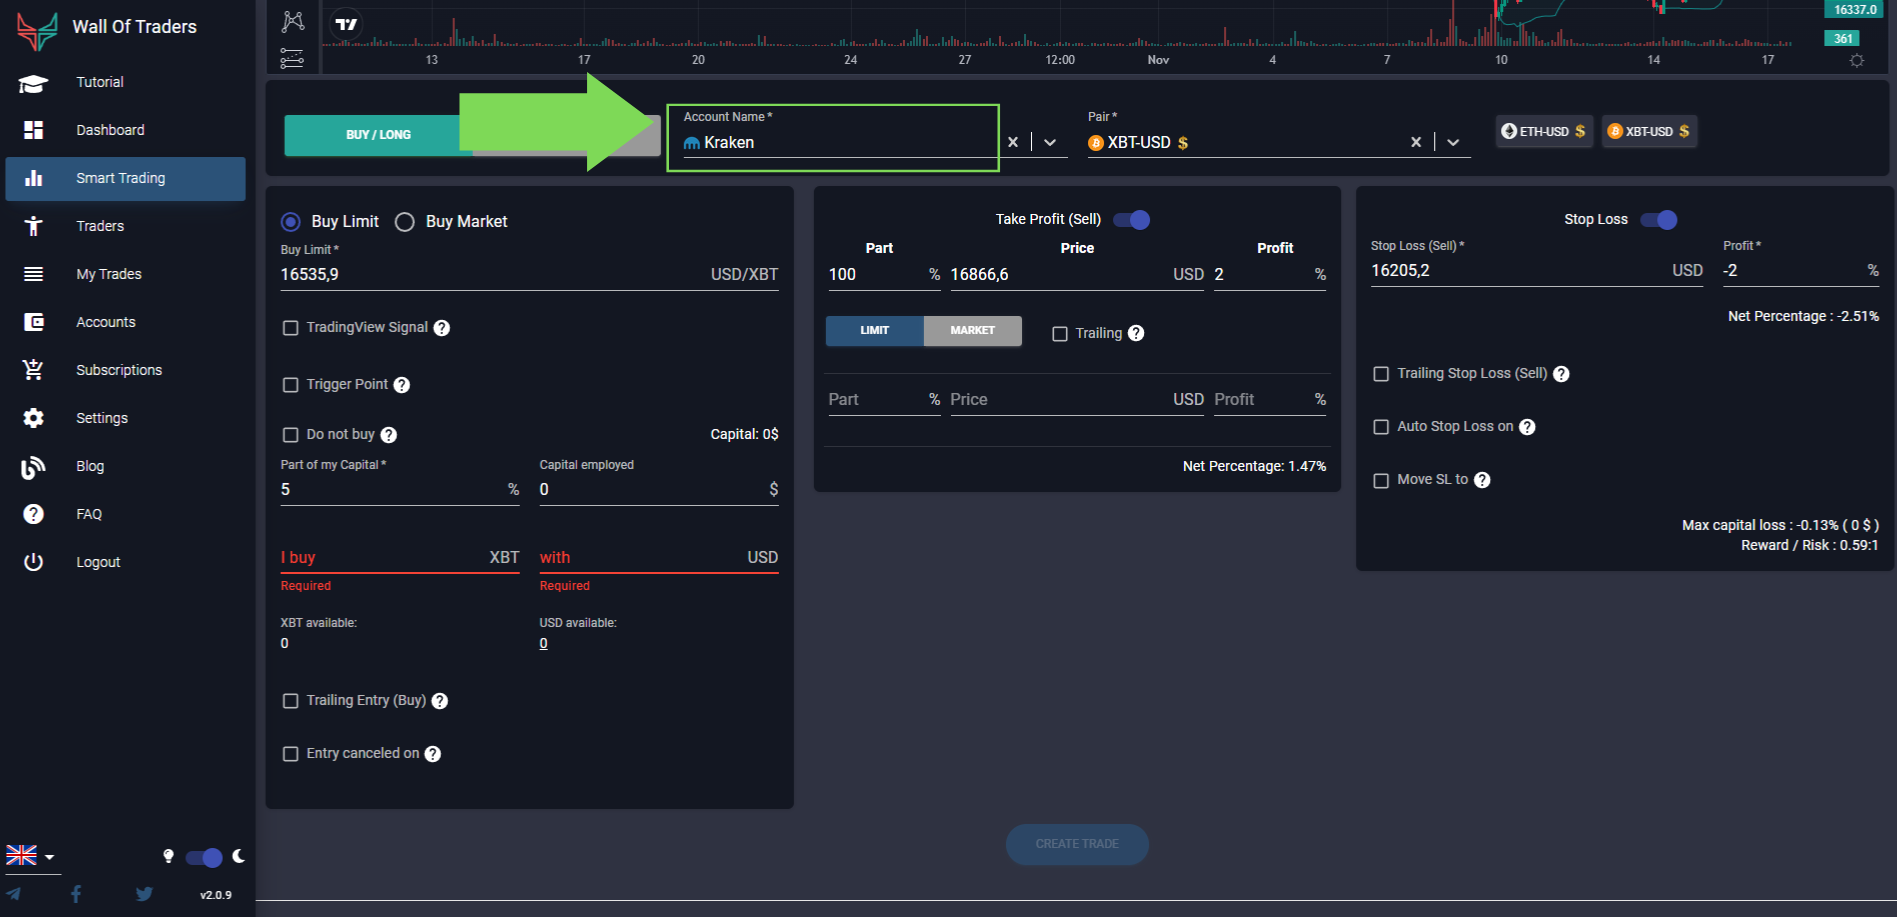Open the Pair selection dropdown

tap(1452, 142)
